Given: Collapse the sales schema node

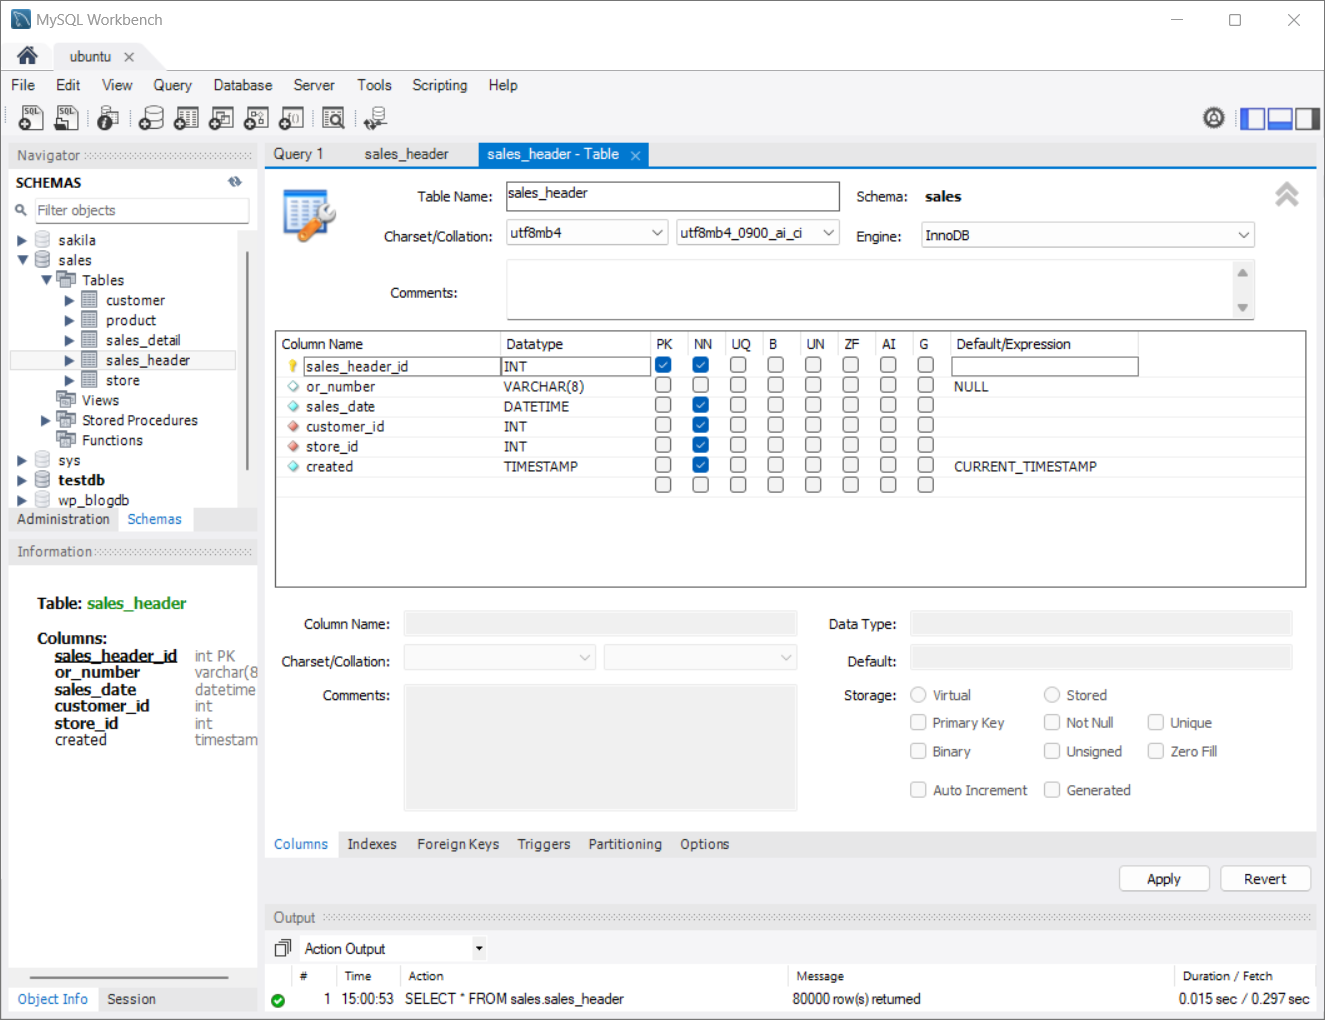Looking at the screenshot, I should click(x=22, y=260).
